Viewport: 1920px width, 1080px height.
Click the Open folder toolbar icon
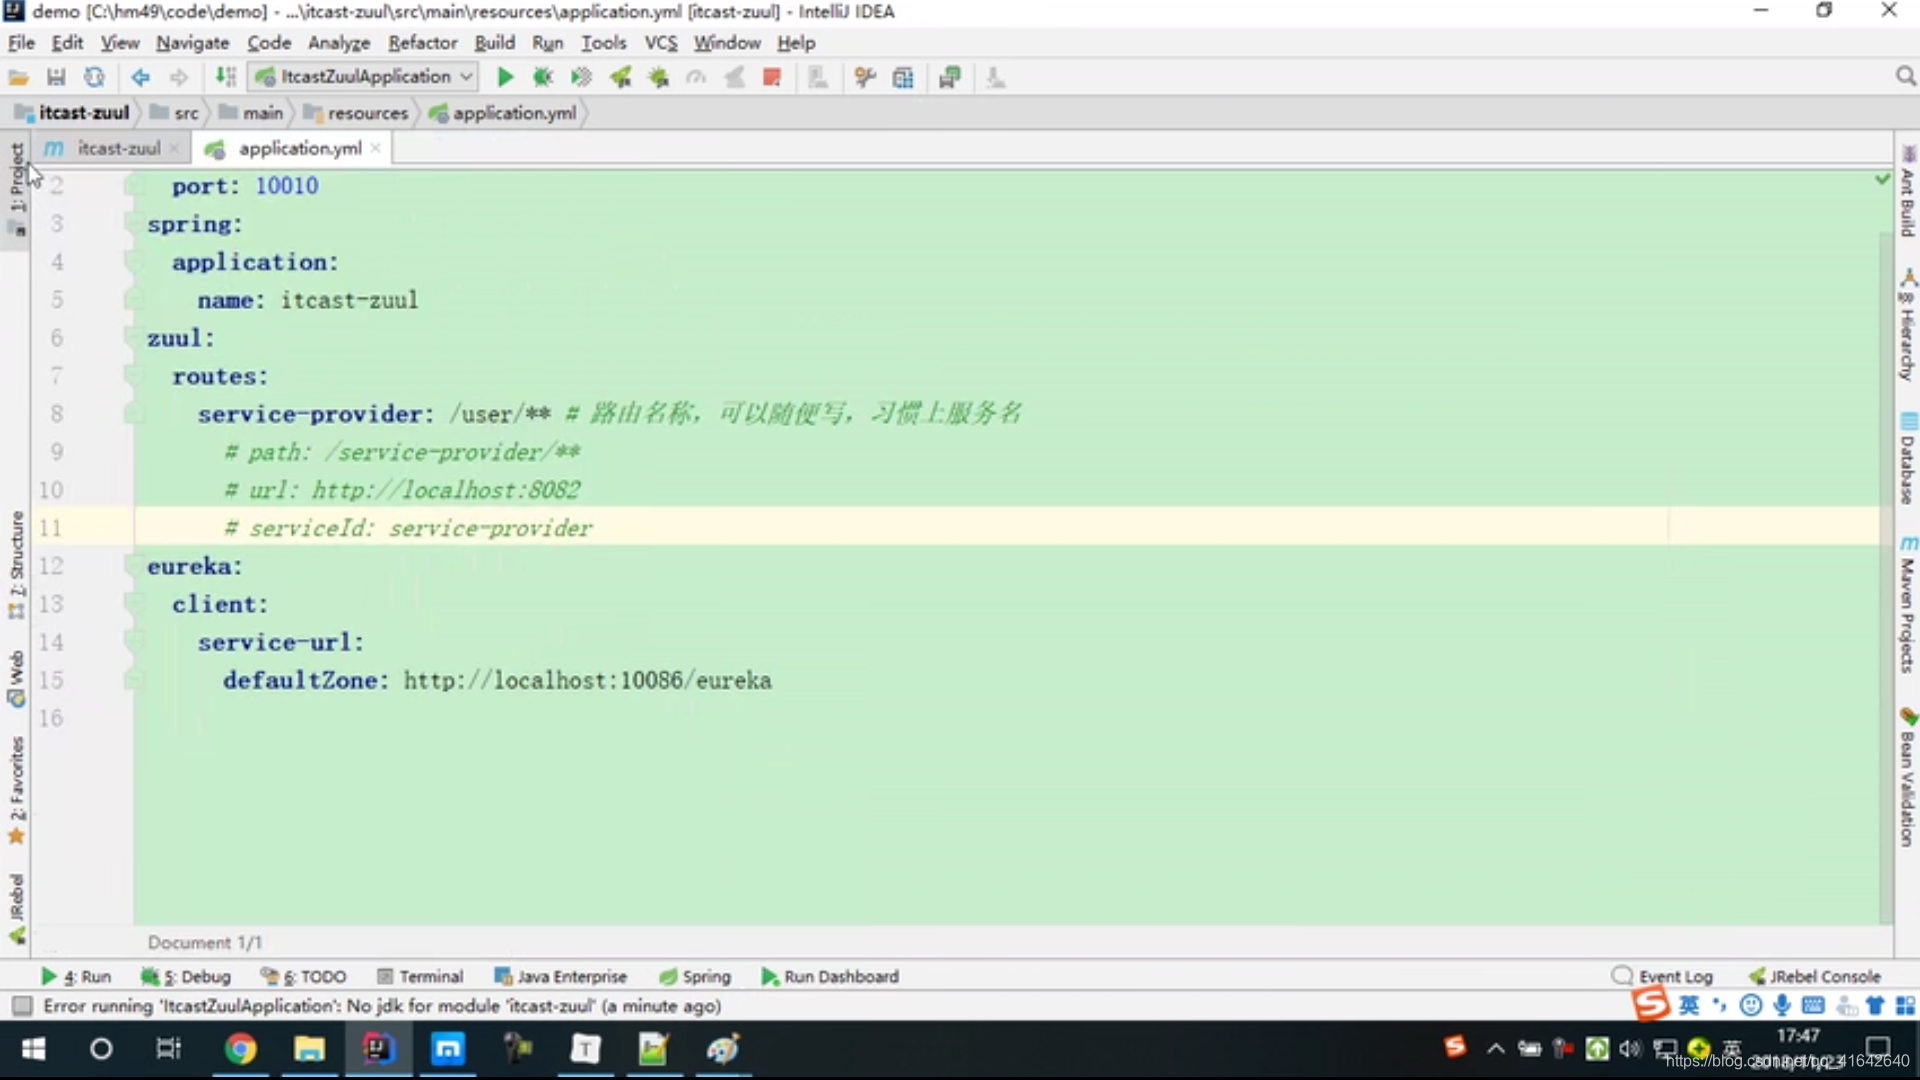point(19,77)
